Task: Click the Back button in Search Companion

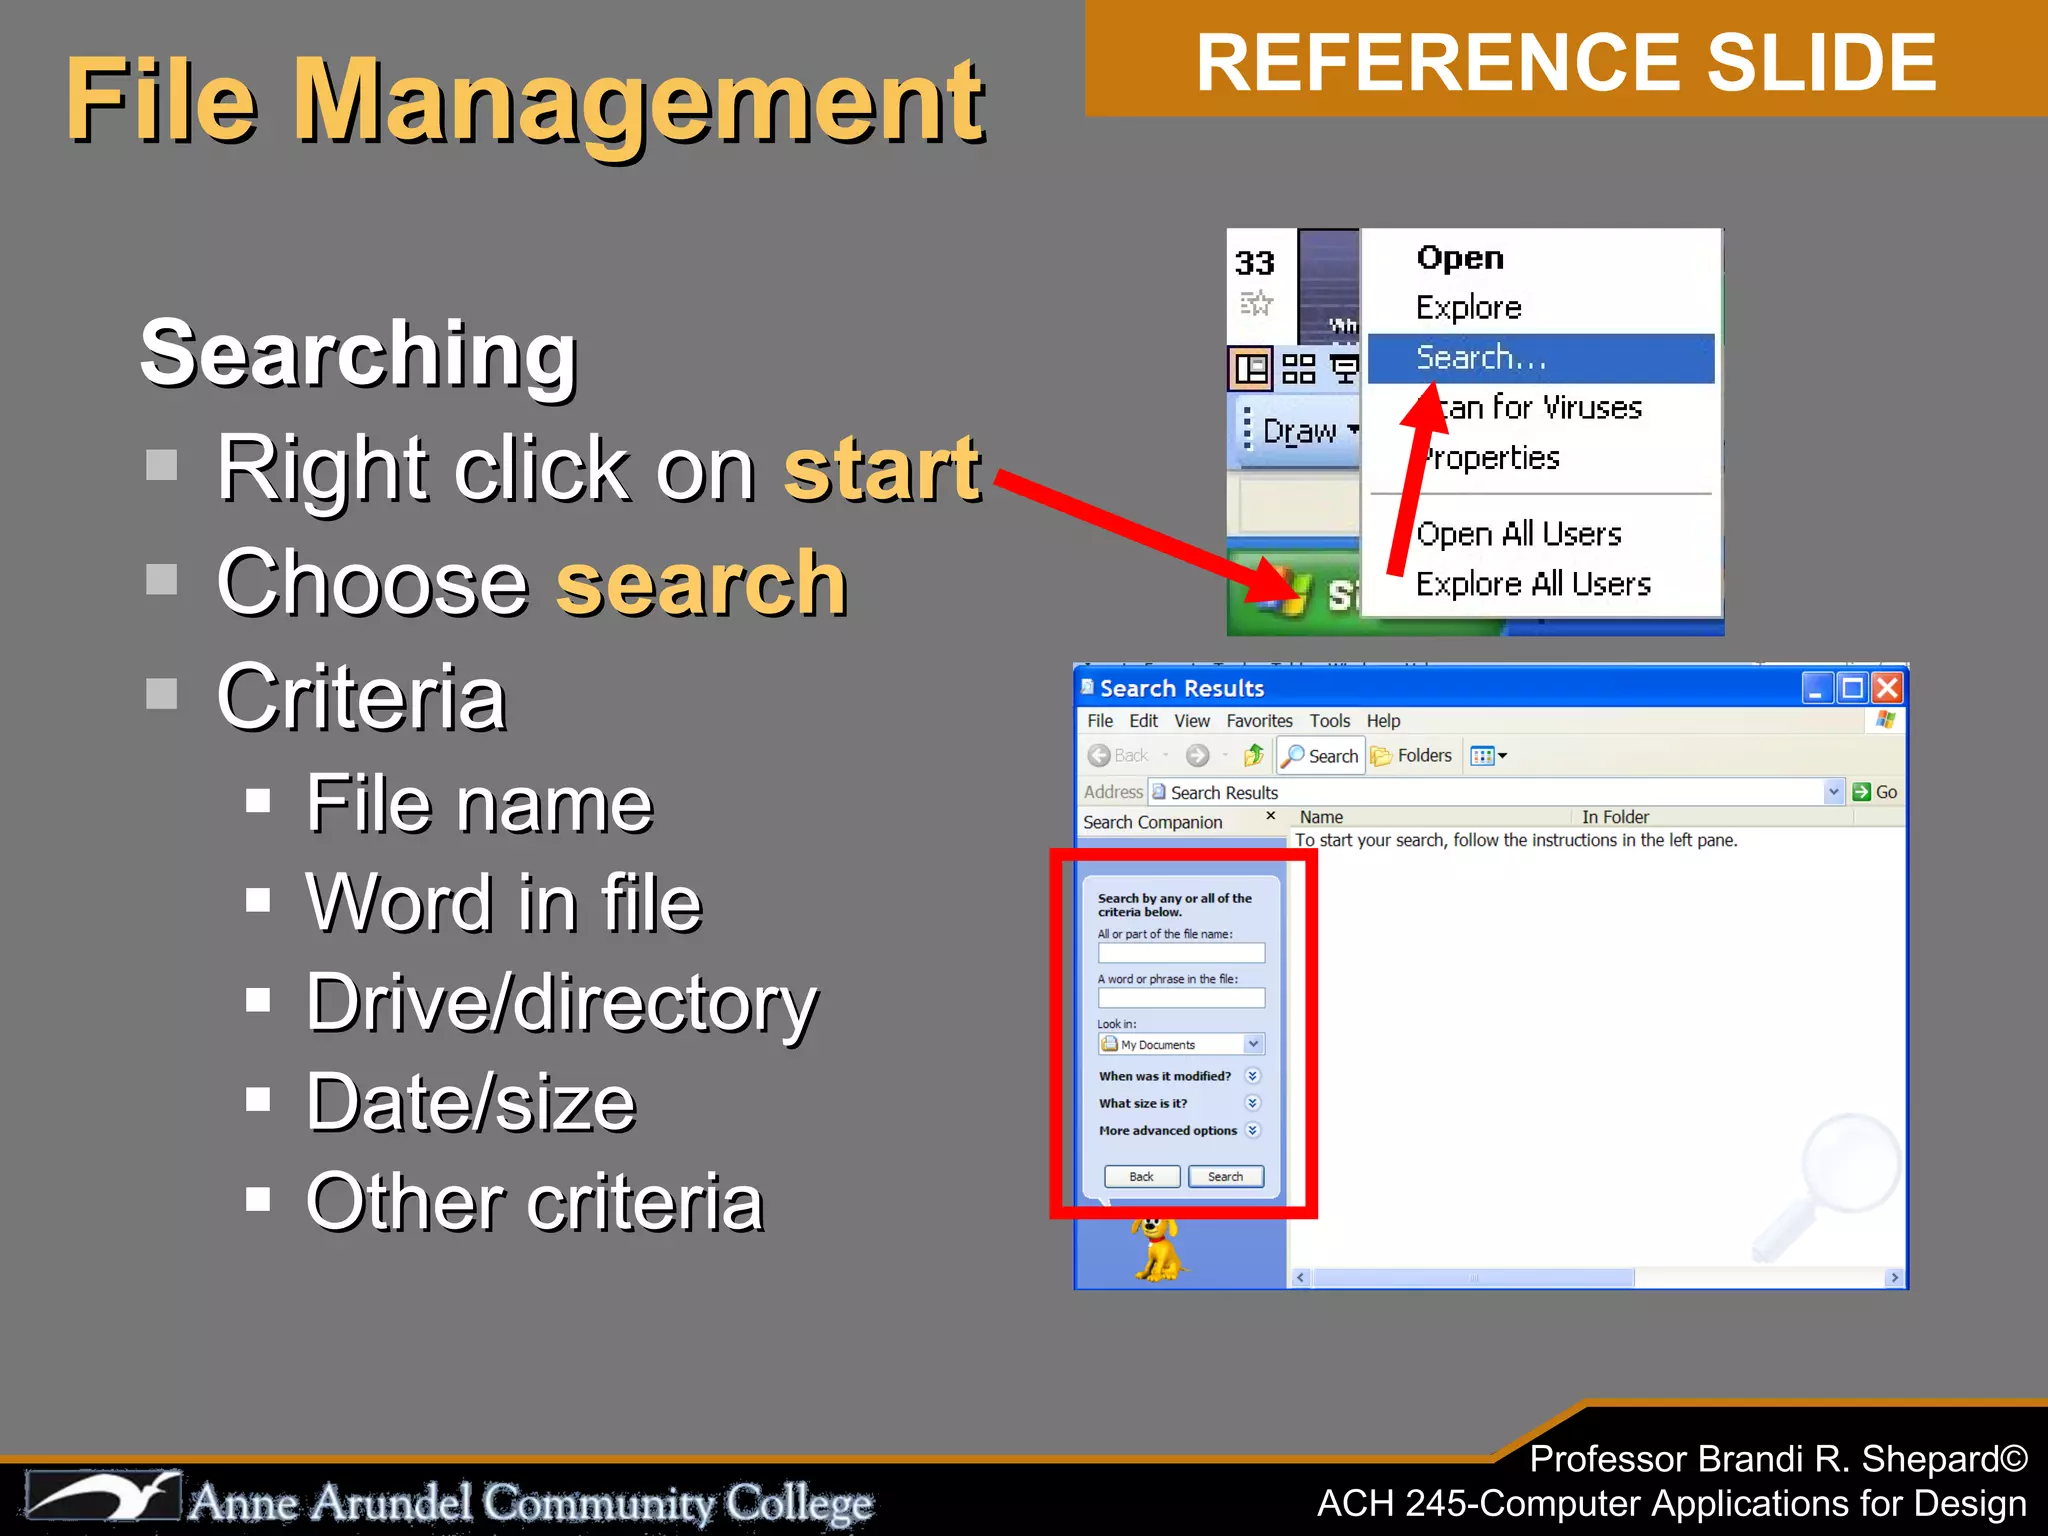Action: tap(1142, 1177)
